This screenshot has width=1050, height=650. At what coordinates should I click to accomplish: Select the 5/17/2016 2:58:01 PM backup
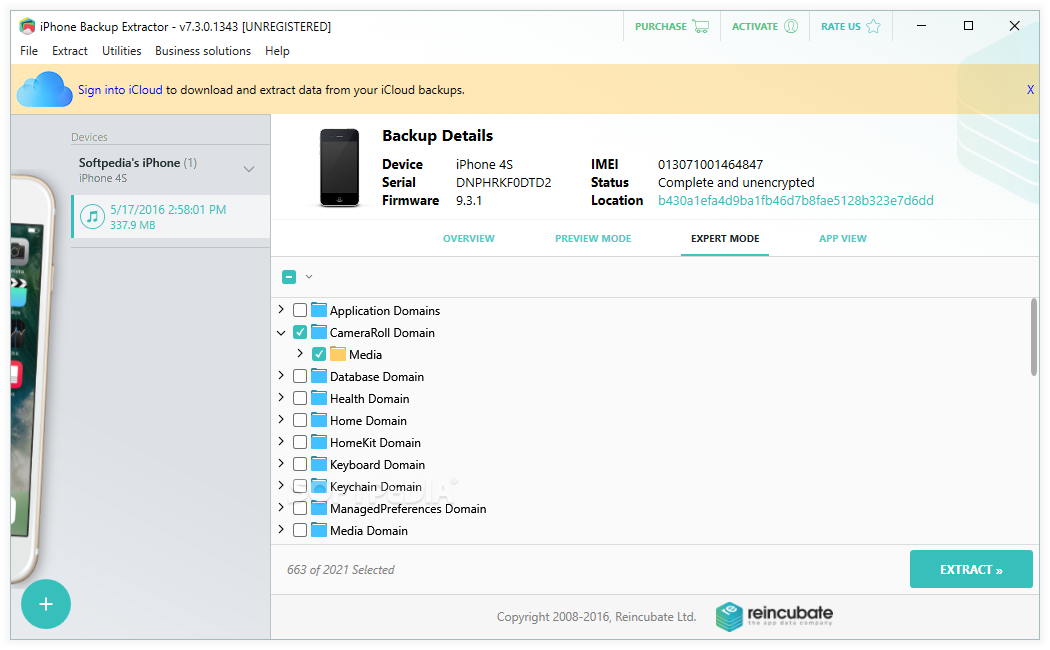point(171,217)
